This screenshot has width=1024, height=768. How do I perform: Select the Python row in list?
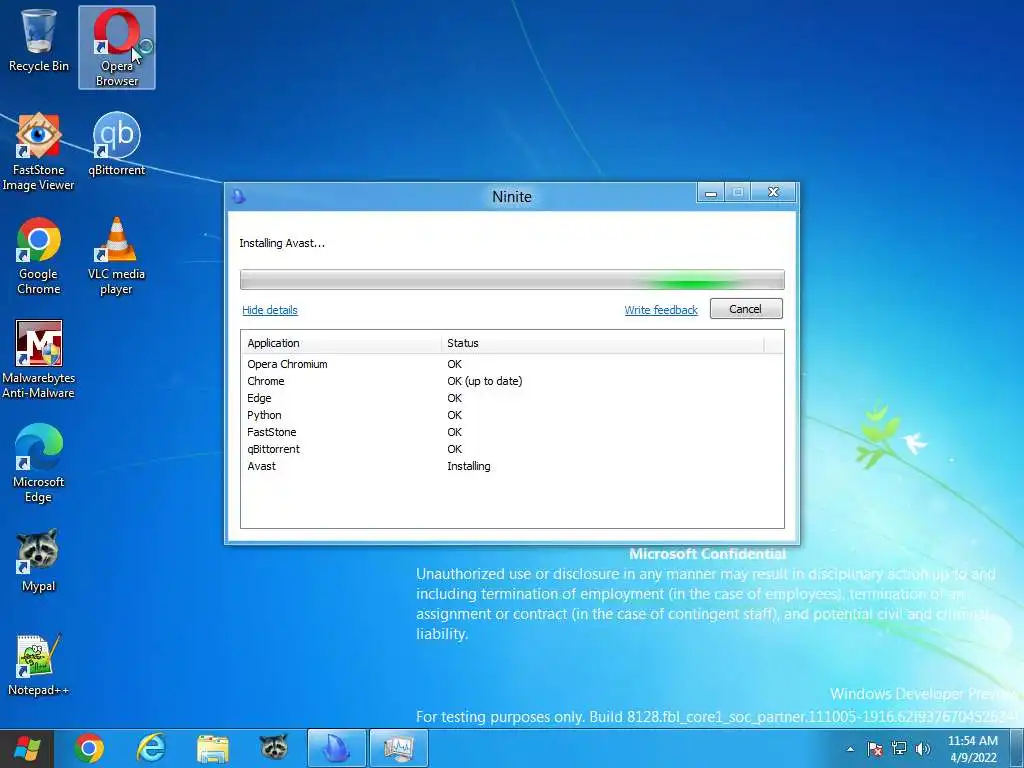click(x=512, y=415)
